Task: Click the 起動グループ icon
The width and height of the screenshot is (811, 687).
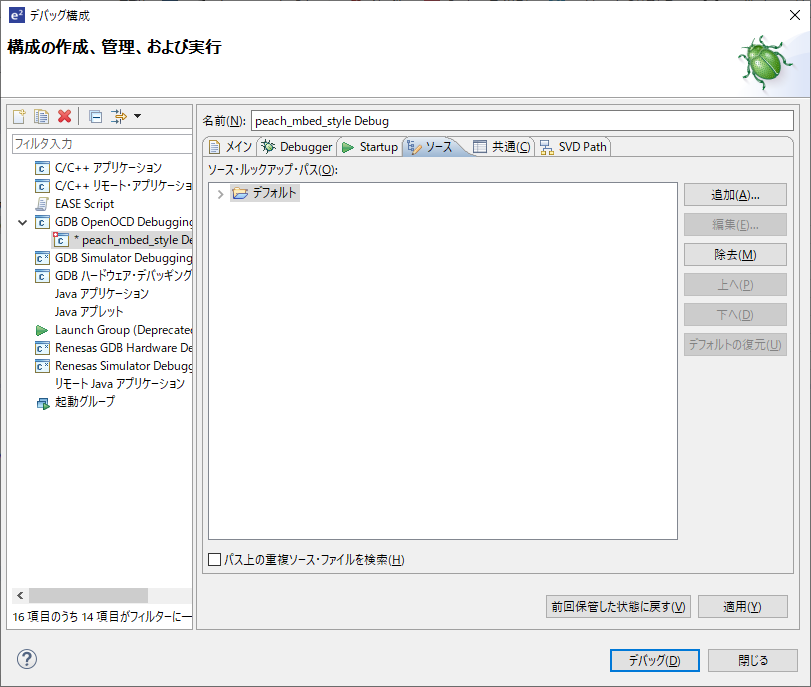Action: (x=42, y=403)
